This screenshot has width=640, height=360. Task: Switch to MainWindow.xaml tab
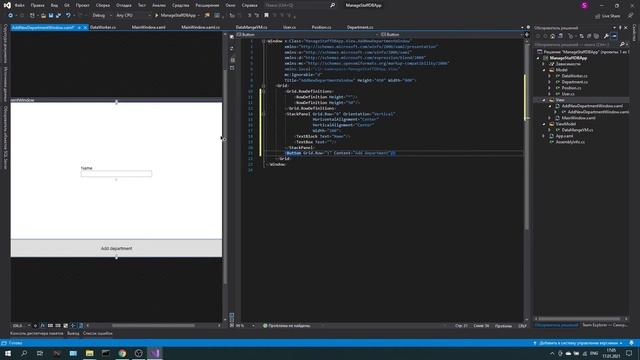(x=149, y=27)
